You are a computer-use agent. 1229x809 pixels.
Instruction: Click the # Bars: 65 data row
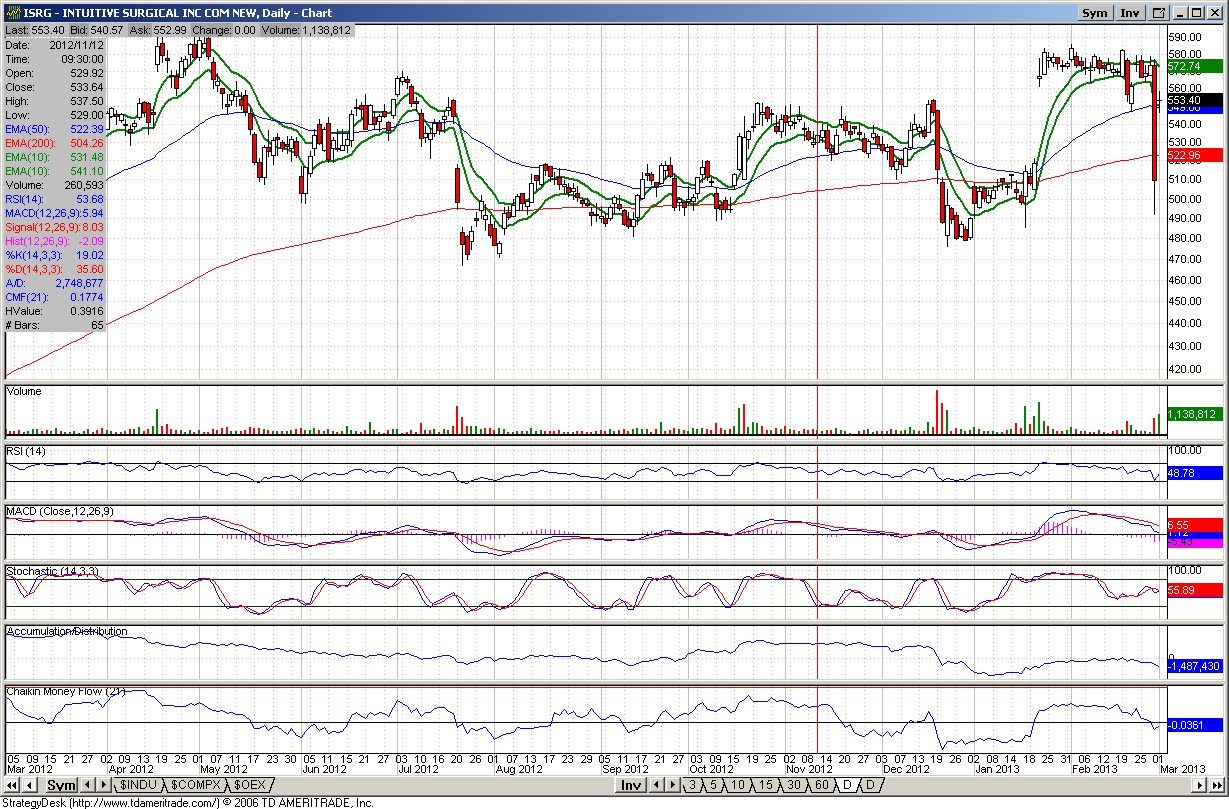pyautogui.click(x=55, y=325)
